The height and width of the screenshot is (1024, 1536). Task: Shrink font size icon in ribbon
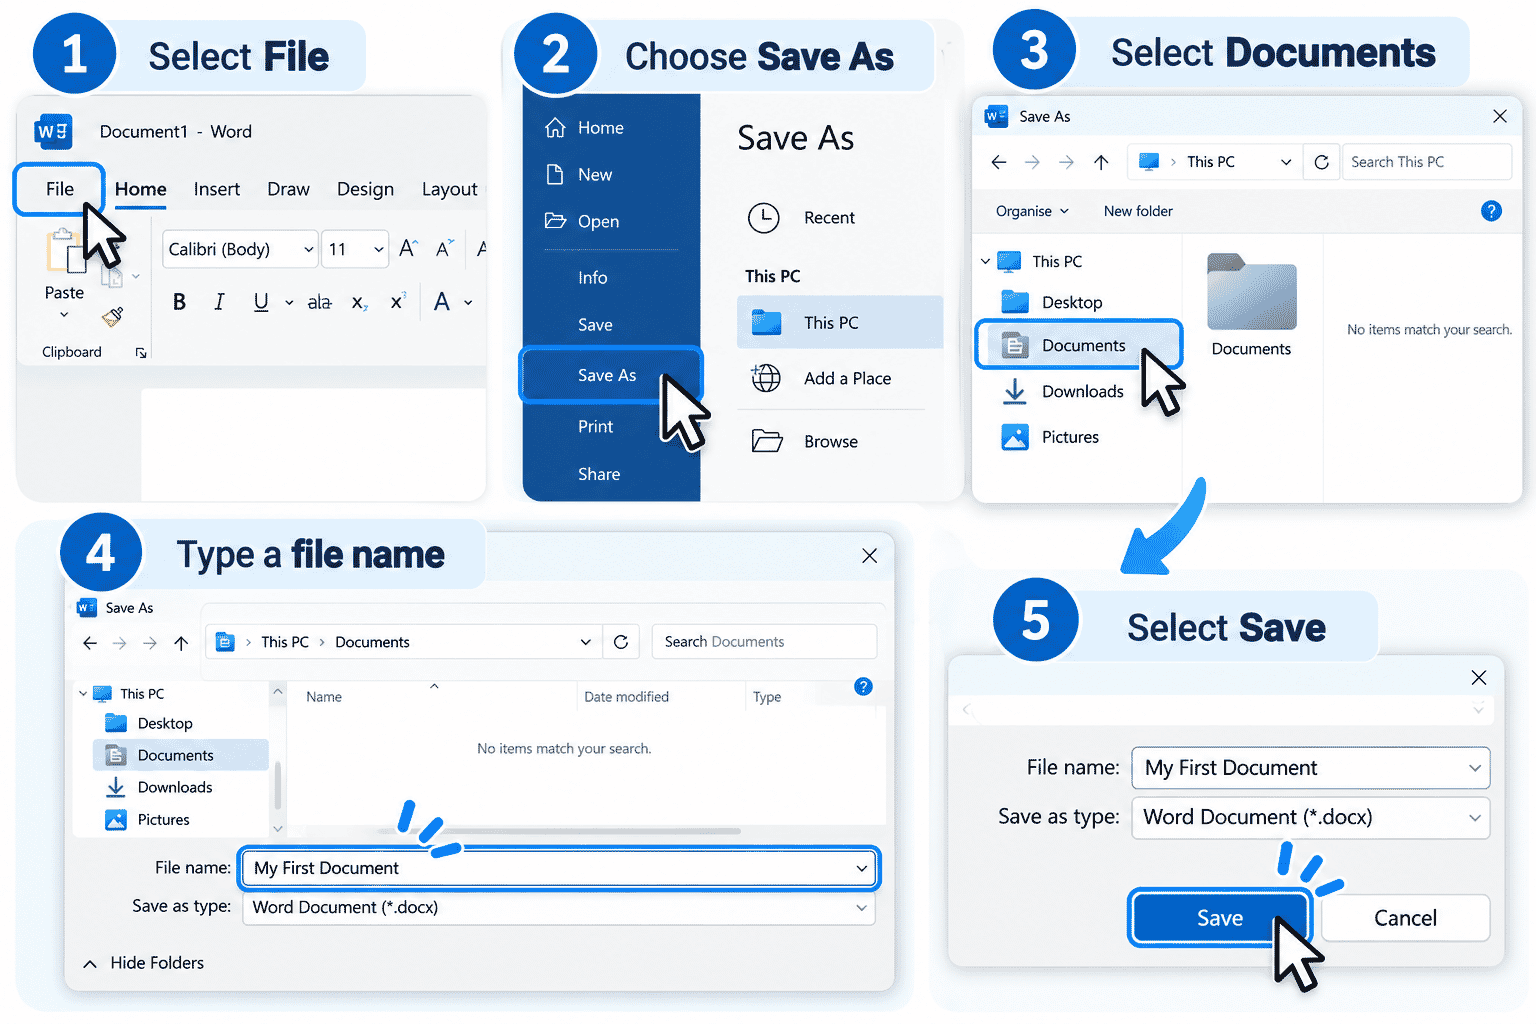coord(445,248)
